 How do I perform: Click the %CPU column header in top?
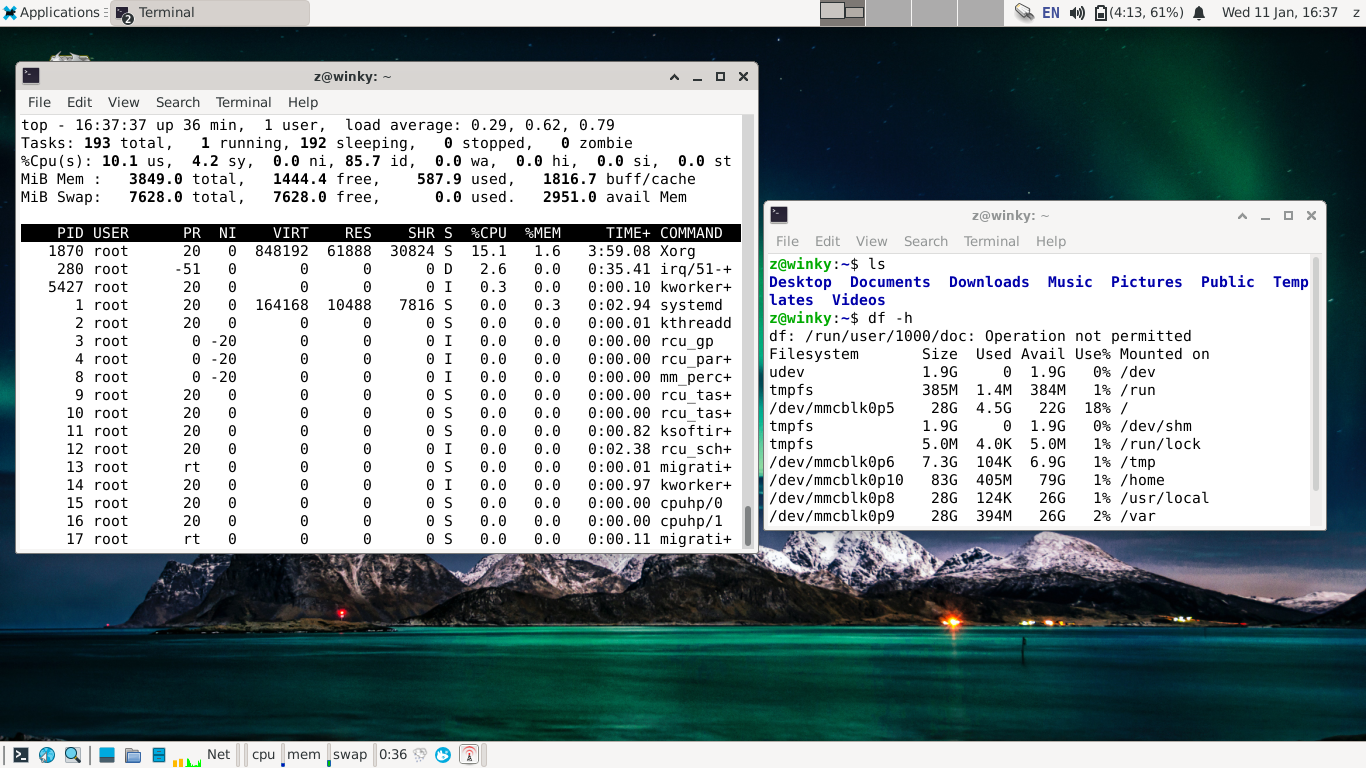(489, 233)
